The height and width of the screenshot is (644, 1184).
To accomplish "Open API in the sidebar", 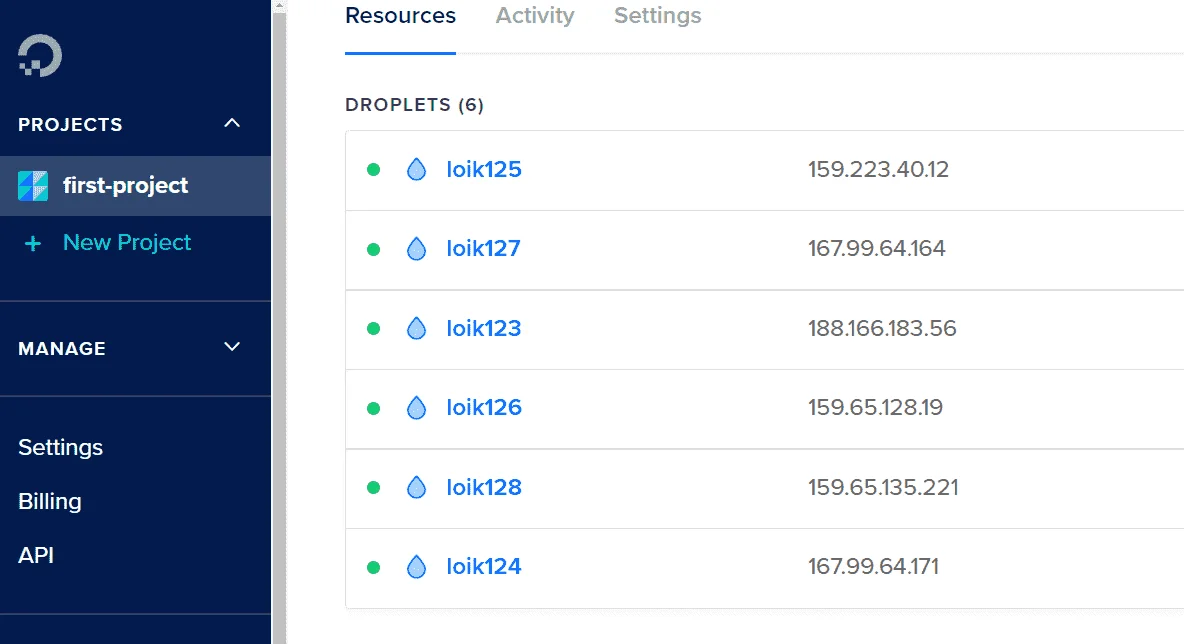I will coord(35,555).
